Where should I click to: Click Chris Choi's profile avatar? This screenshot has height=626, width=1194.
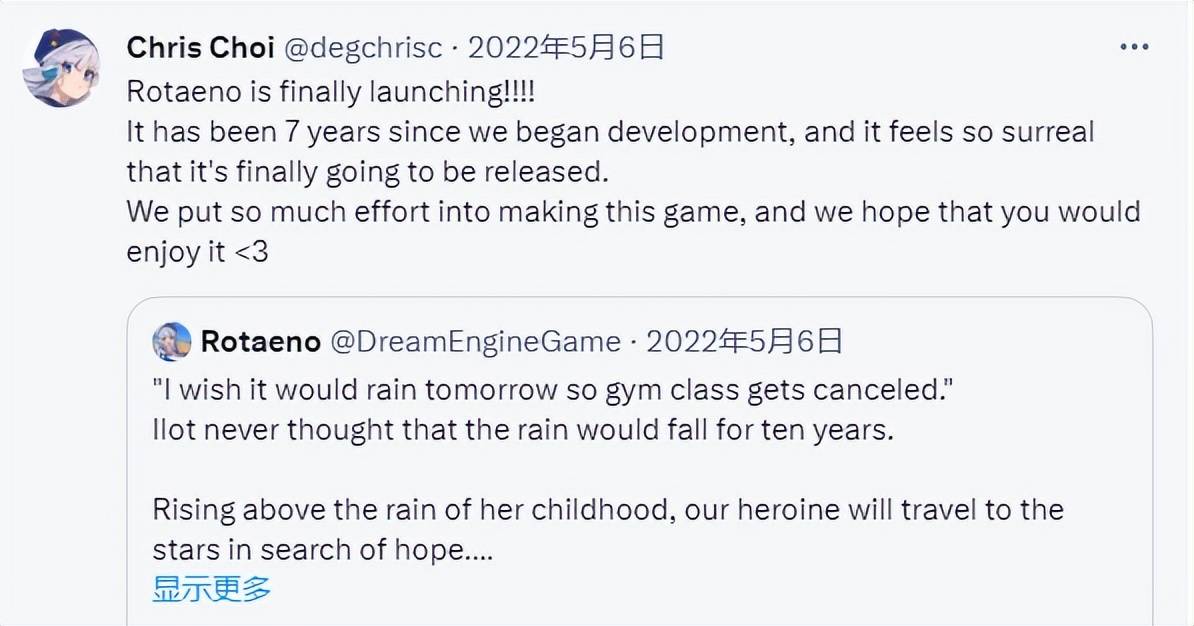pyautogui.click(x=62, y=68)
